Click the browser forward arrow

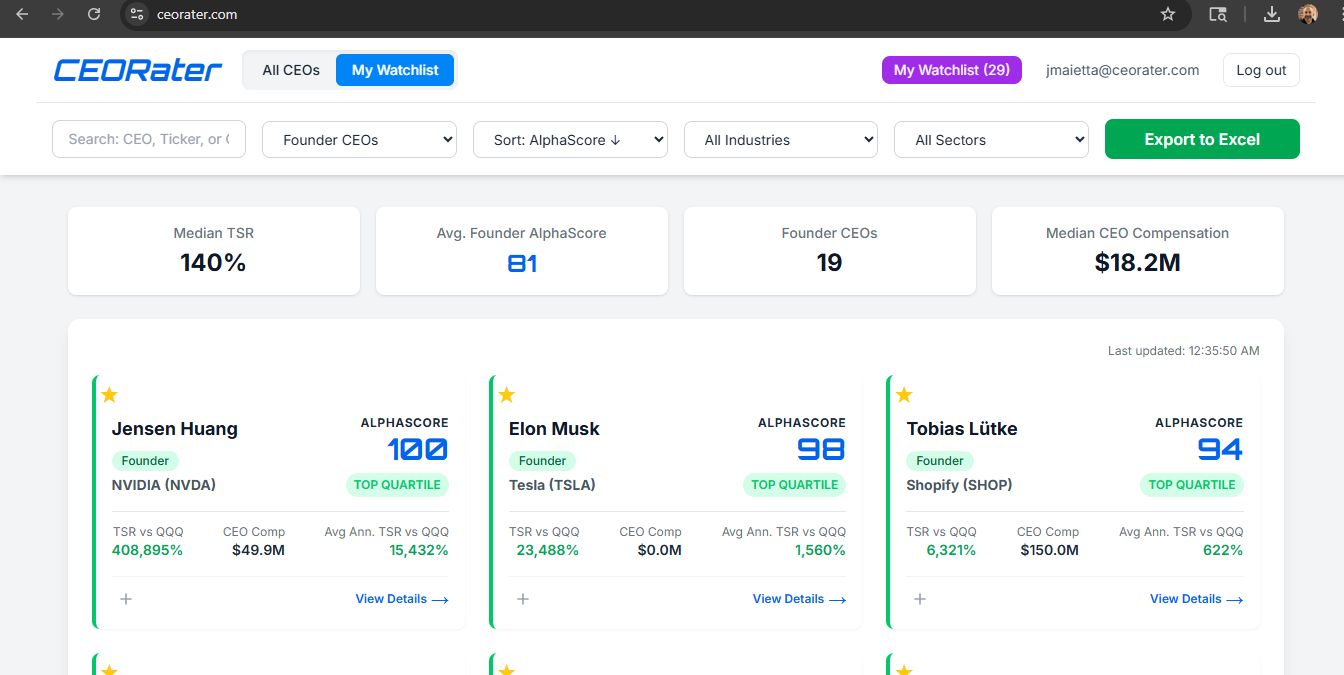(58, 14)
